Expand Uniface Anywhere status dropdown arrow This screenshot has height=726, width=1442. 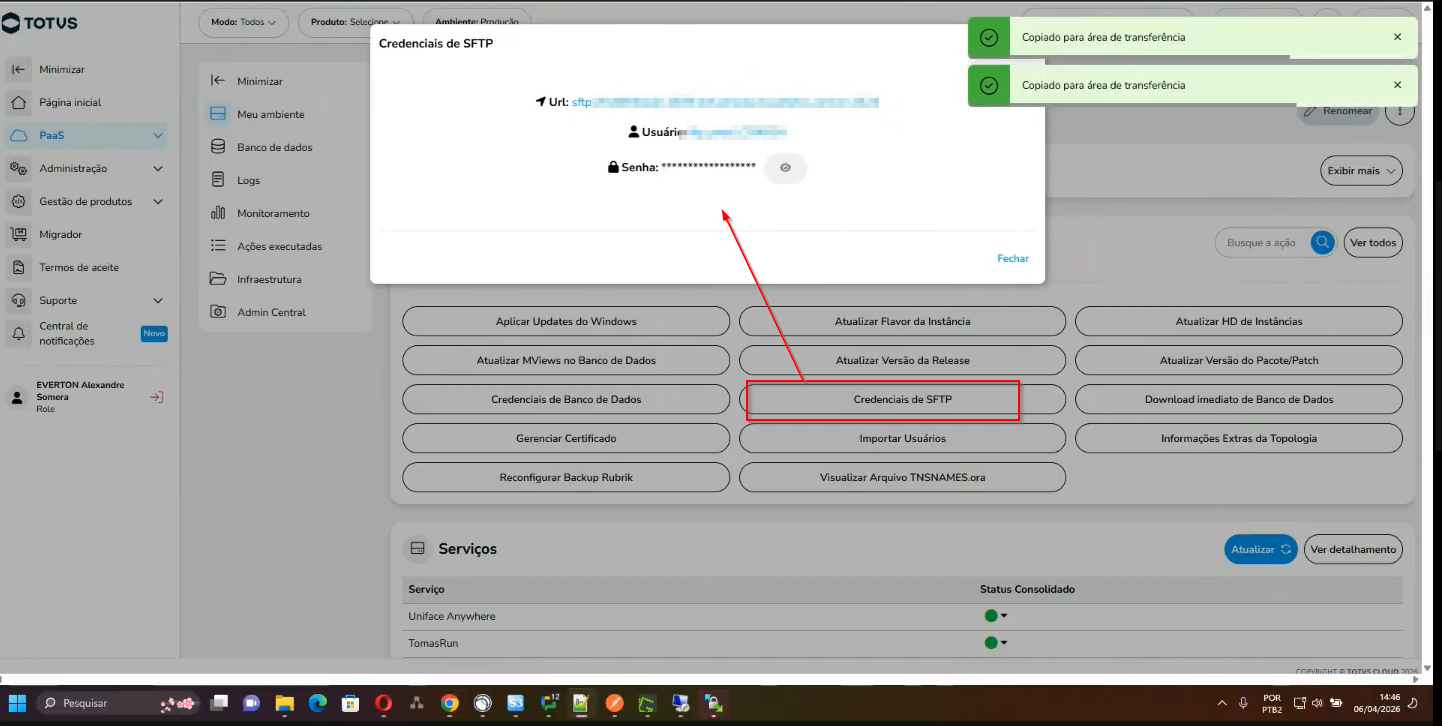point(1003,616)
